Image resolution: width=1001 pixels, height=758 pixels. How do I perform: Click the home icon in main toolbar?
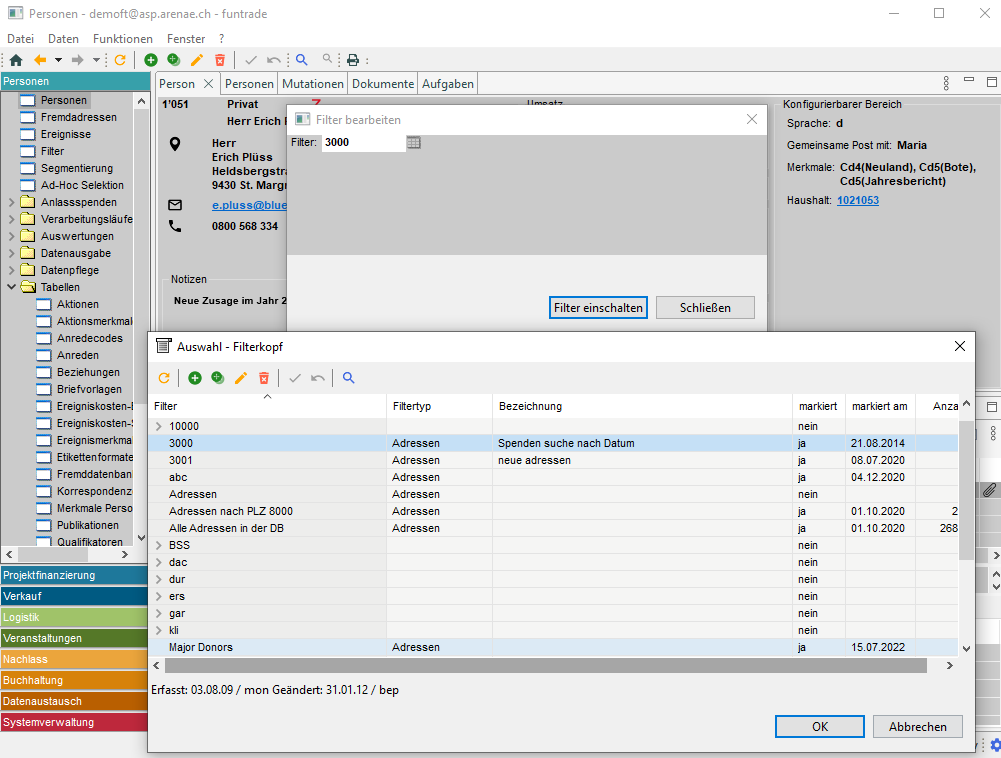(16, 60)
